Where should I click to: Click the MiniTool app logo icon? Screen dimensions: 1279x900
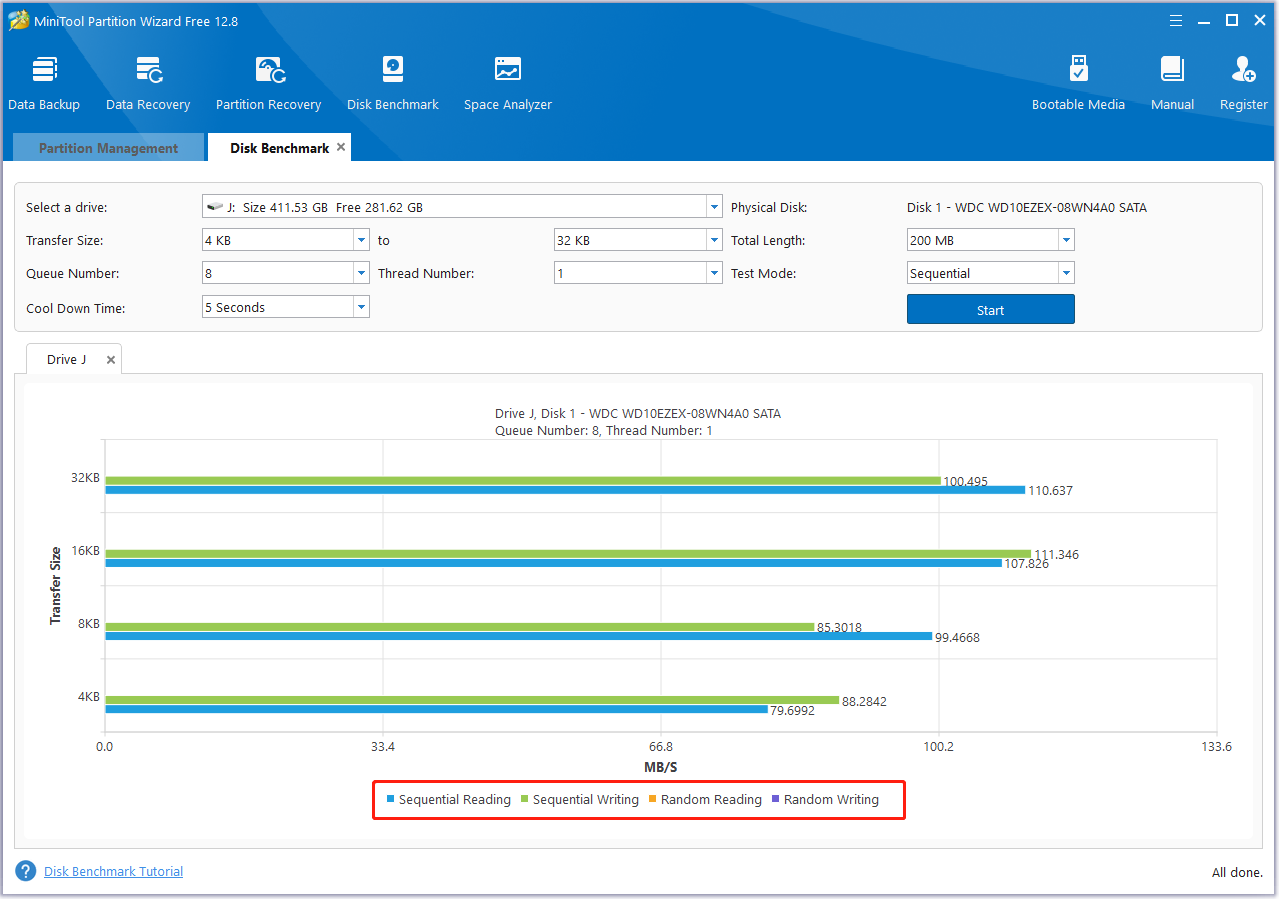click(x=20, y=21)
